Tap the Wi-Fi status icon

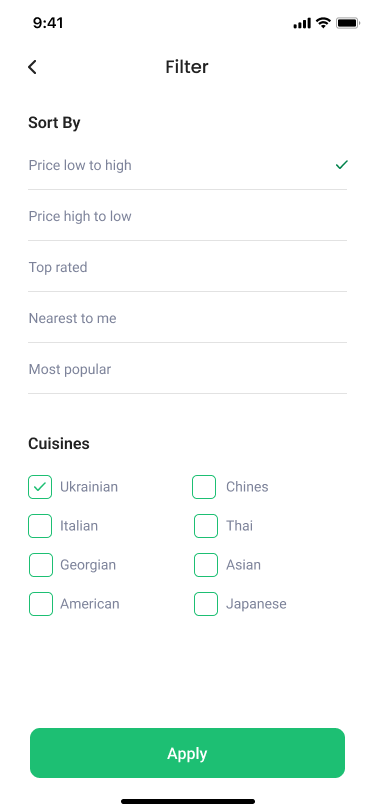323,23
